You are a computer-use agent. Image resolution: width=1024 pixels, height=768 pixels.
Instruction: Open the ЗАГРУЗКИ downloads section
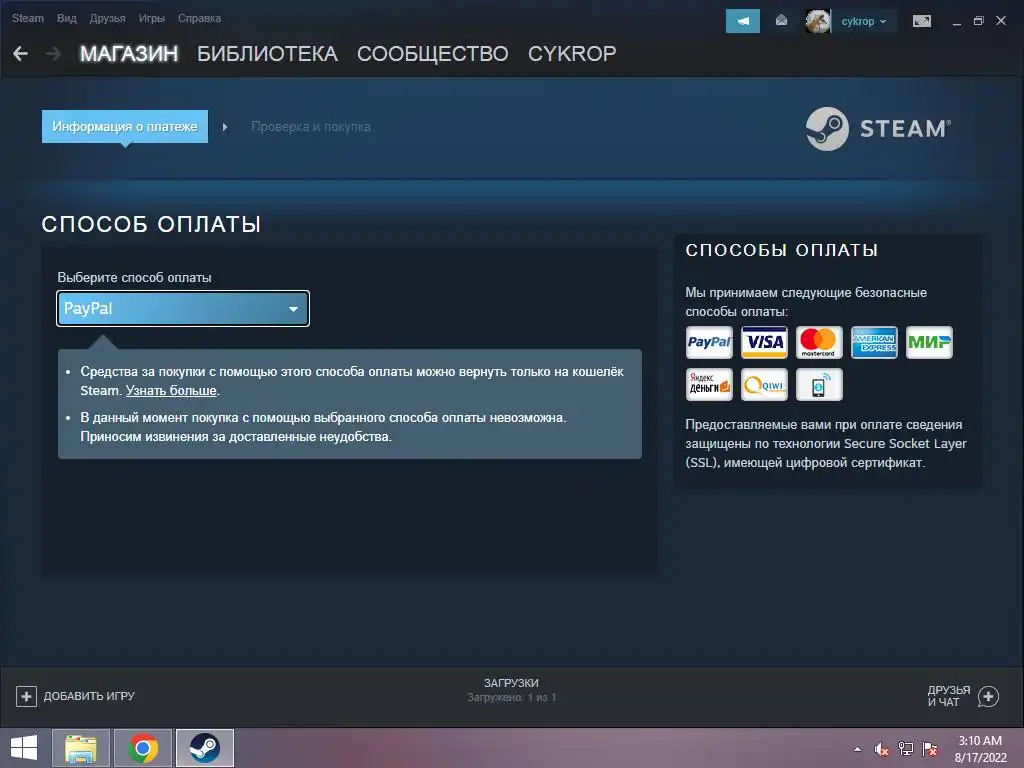tap(511, 683)
